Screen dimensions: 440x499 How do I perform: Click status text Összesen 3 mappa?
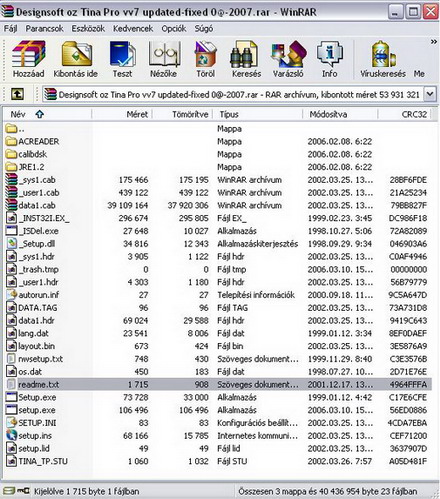pyautogui.click(x=328, y=491)
